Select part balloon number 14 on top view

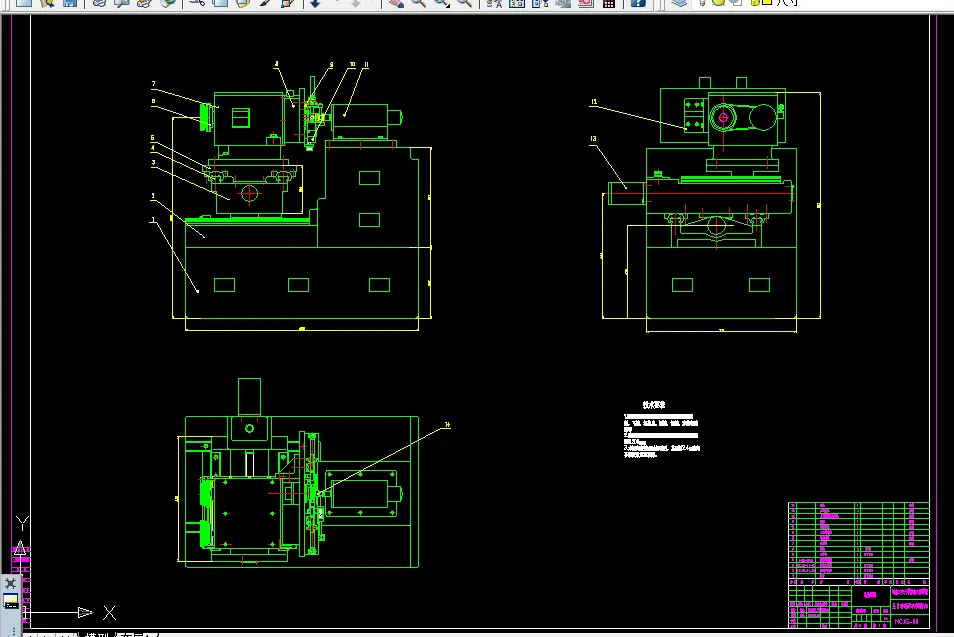pos(447,425)
